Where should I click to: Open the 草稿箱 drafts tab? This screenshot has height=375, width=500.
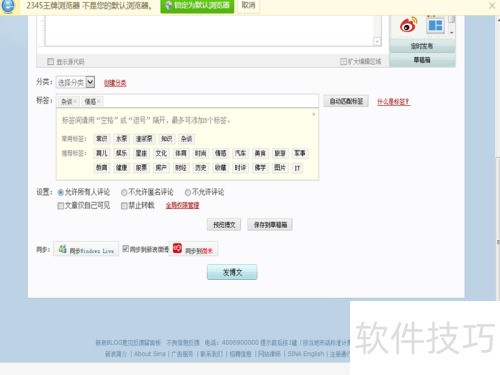(422, 60)
